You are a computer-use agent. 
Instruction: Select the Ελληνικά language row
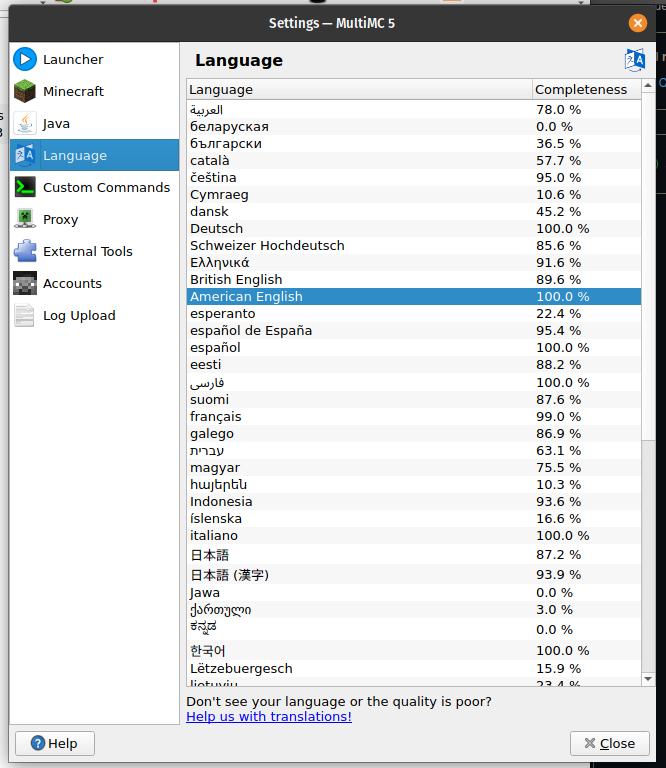tap(414, 263)
